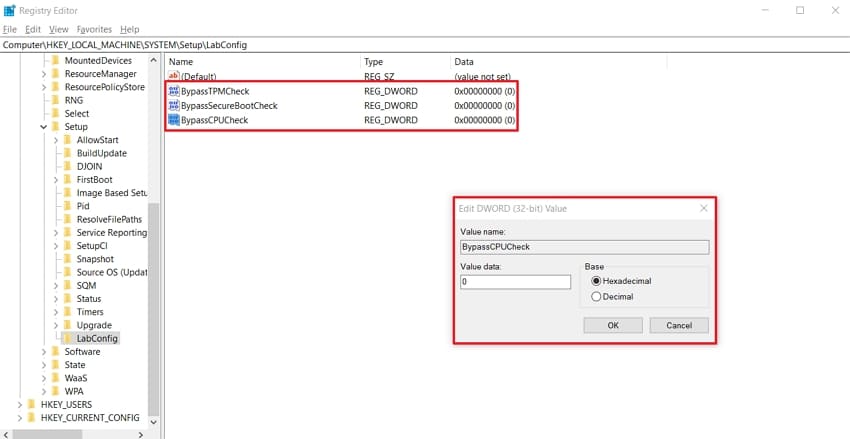Expand the ResourcePolicyStore tree node

pyautogui.click(x=44, y=87)
